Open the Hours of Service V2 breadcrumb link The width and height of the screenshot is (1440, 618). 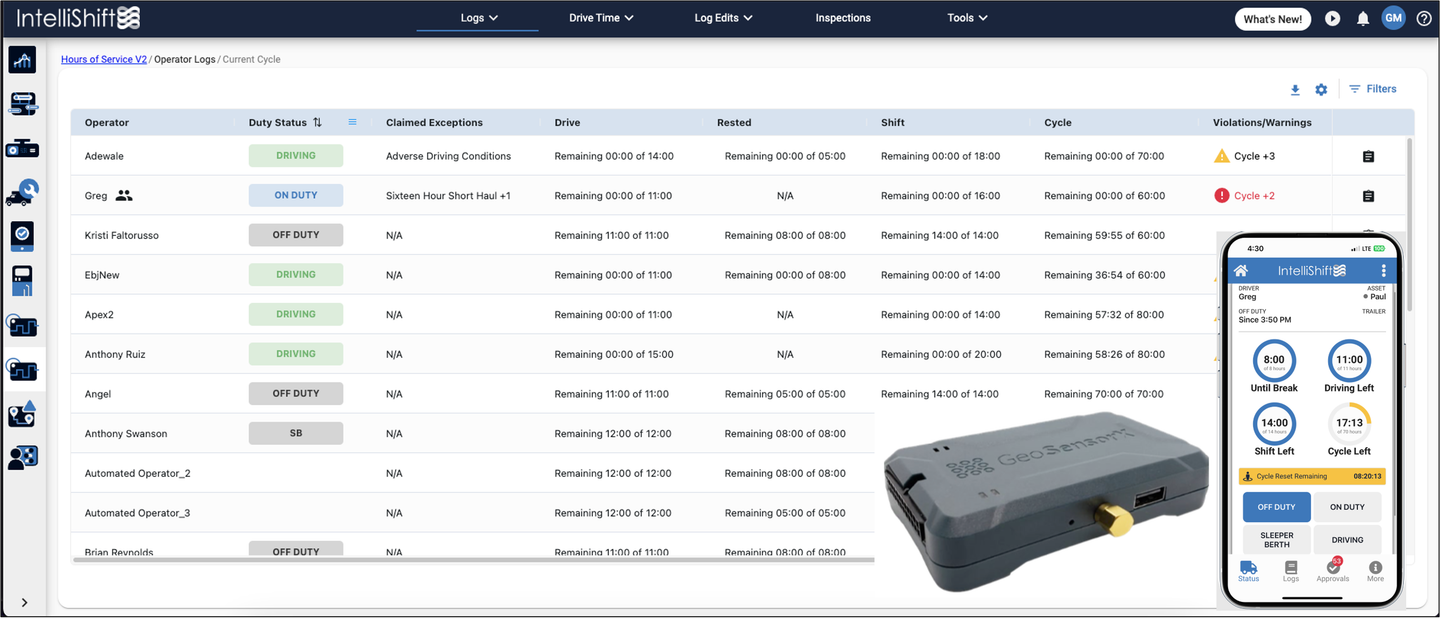coord(103,59)
